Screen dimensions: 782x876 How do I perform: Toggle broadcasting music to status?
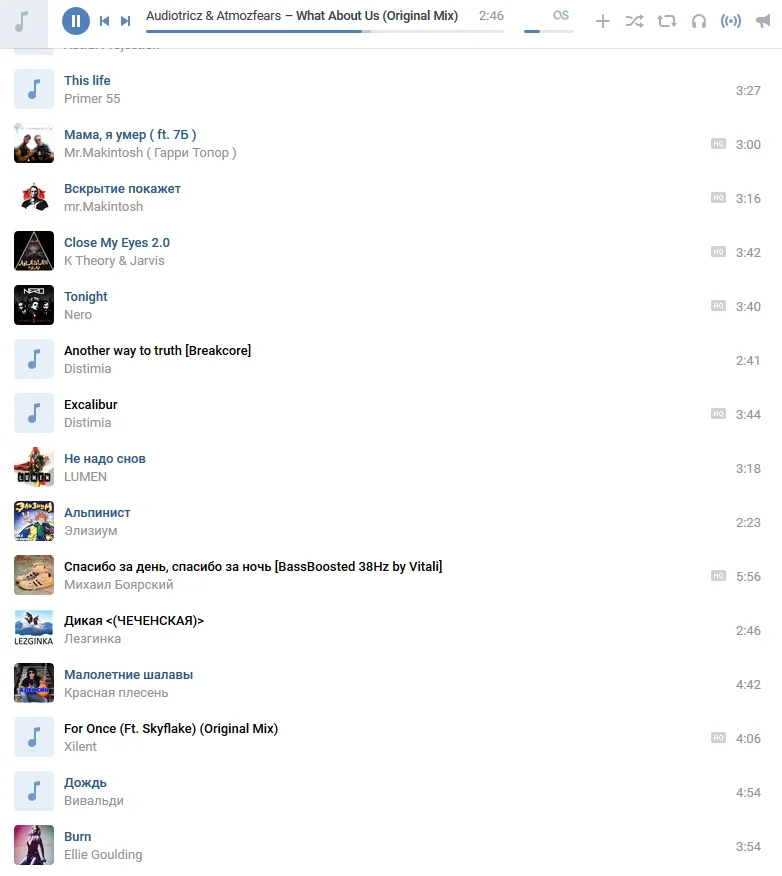[x=731, y=21]
